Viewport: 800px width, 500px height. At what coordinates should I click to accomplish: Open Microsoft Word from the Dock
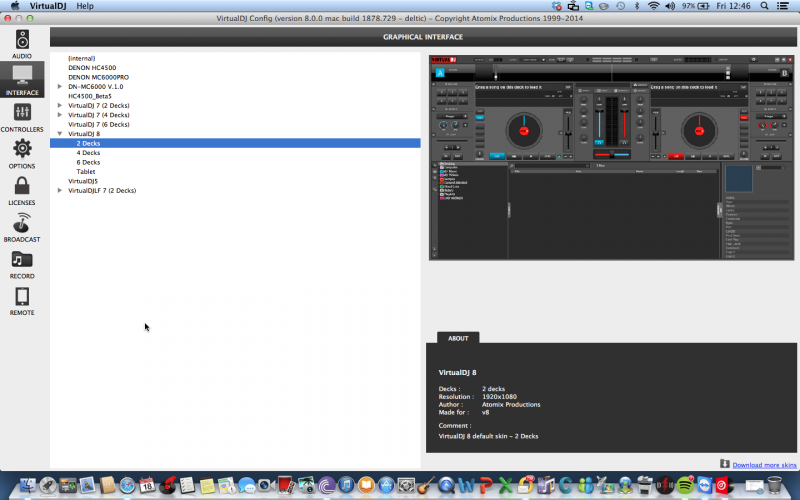466,485
